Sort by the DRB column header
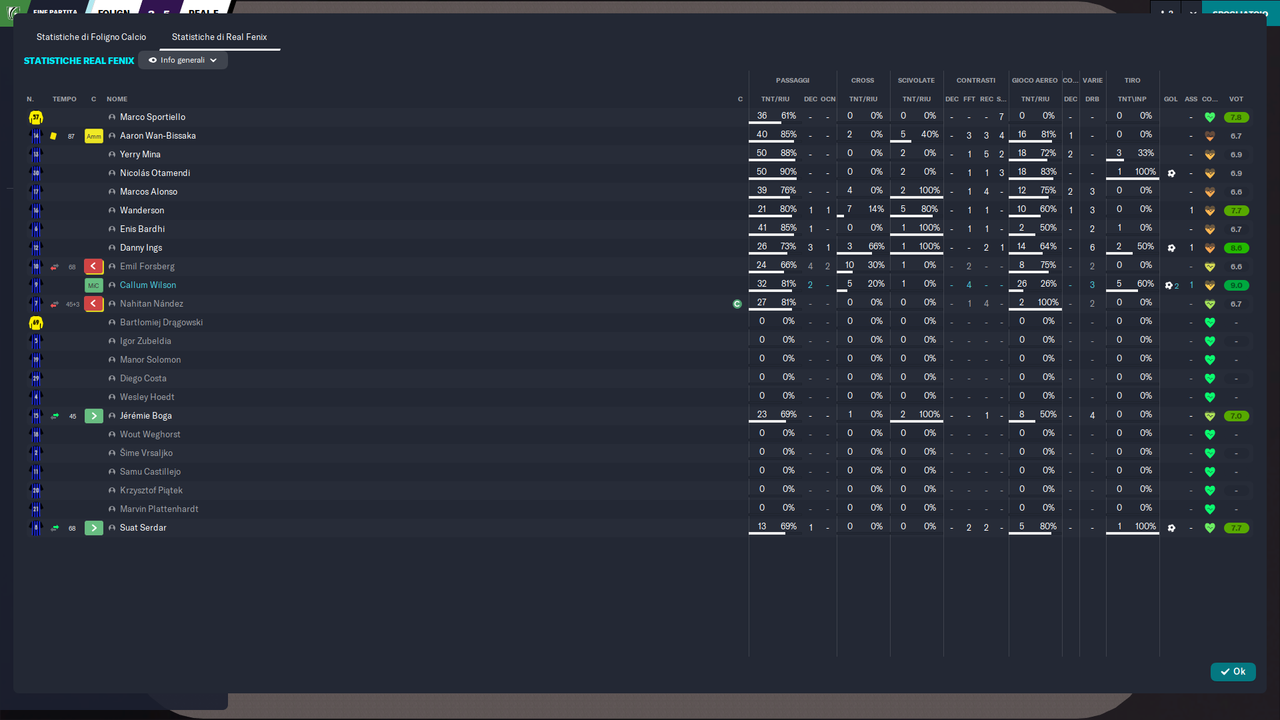Image resolution: width=1280 pixels, height=720 pixels. coord(1092,99)
